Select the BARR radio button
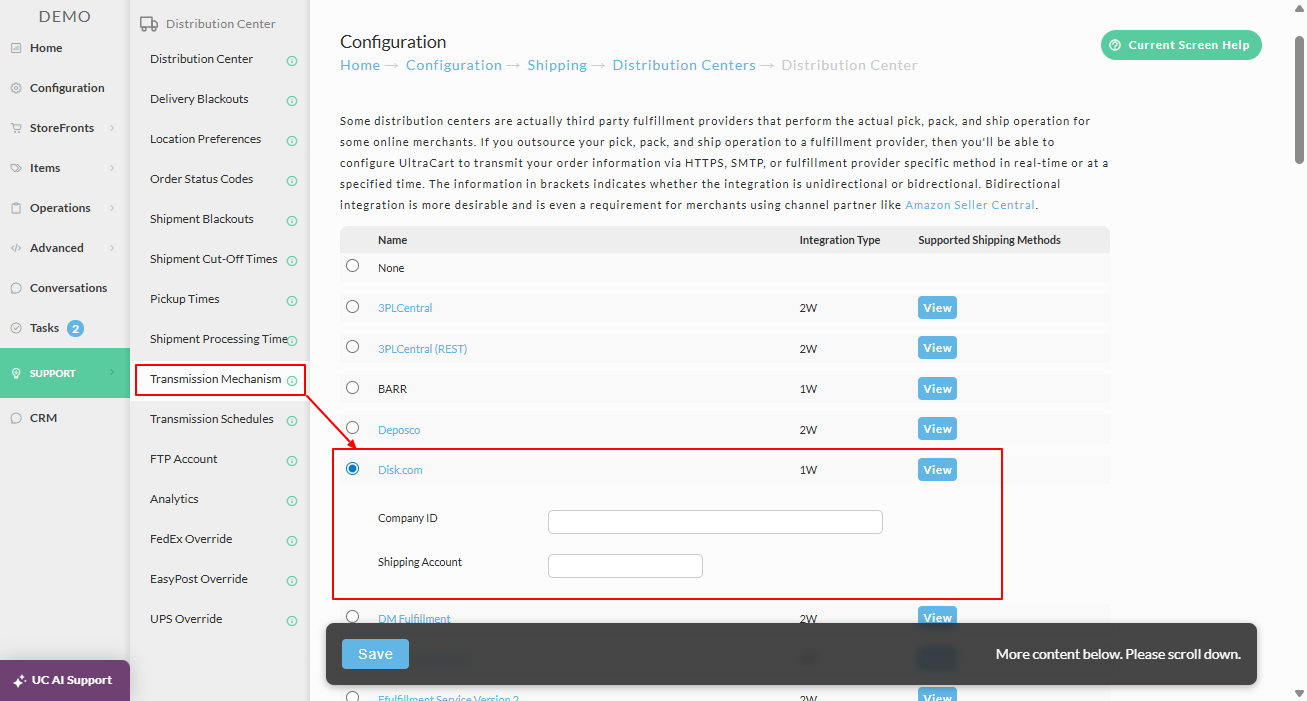Viewport: 1307px width, 701px height. click(352, 387)
